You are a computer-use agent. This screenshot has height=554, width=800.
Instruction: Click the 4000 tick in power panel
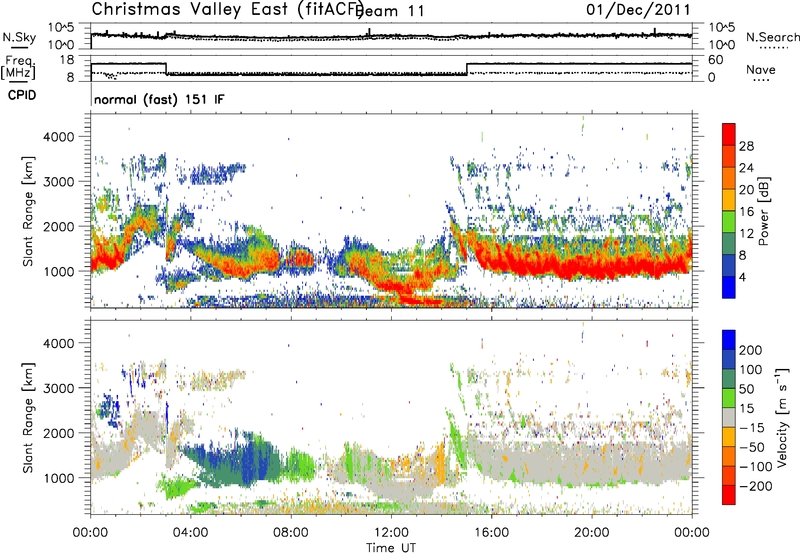[x=58, y=137]
